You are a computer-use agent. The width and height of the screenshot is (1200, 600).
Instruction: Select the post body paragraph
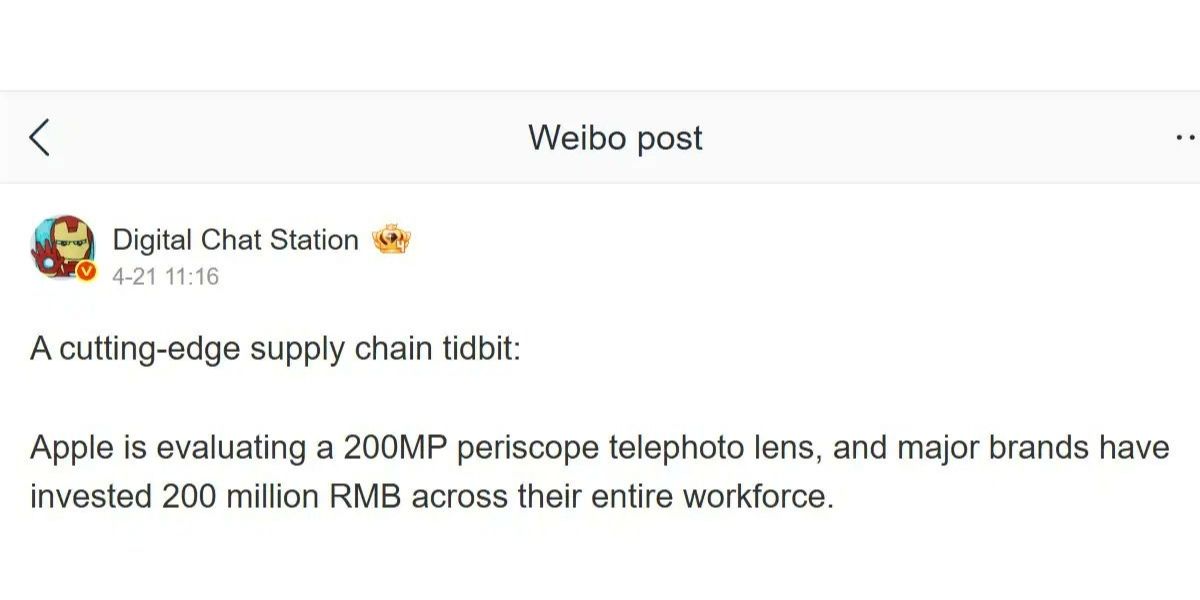500,470
